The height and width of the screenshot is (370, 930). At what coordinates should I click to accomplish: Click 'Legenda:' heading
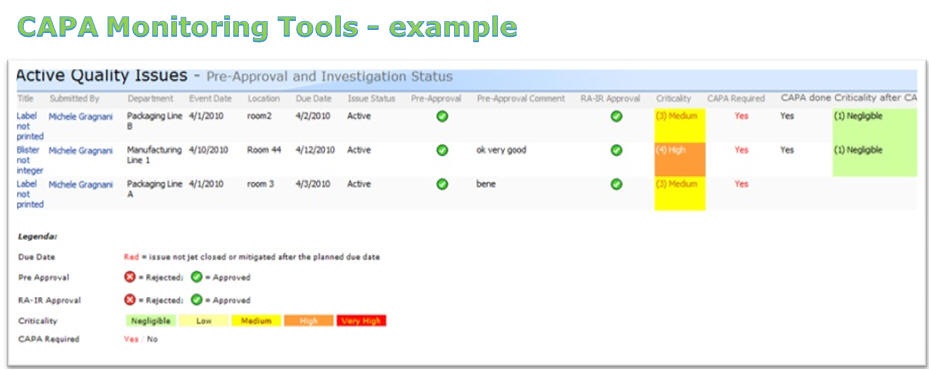37,237
